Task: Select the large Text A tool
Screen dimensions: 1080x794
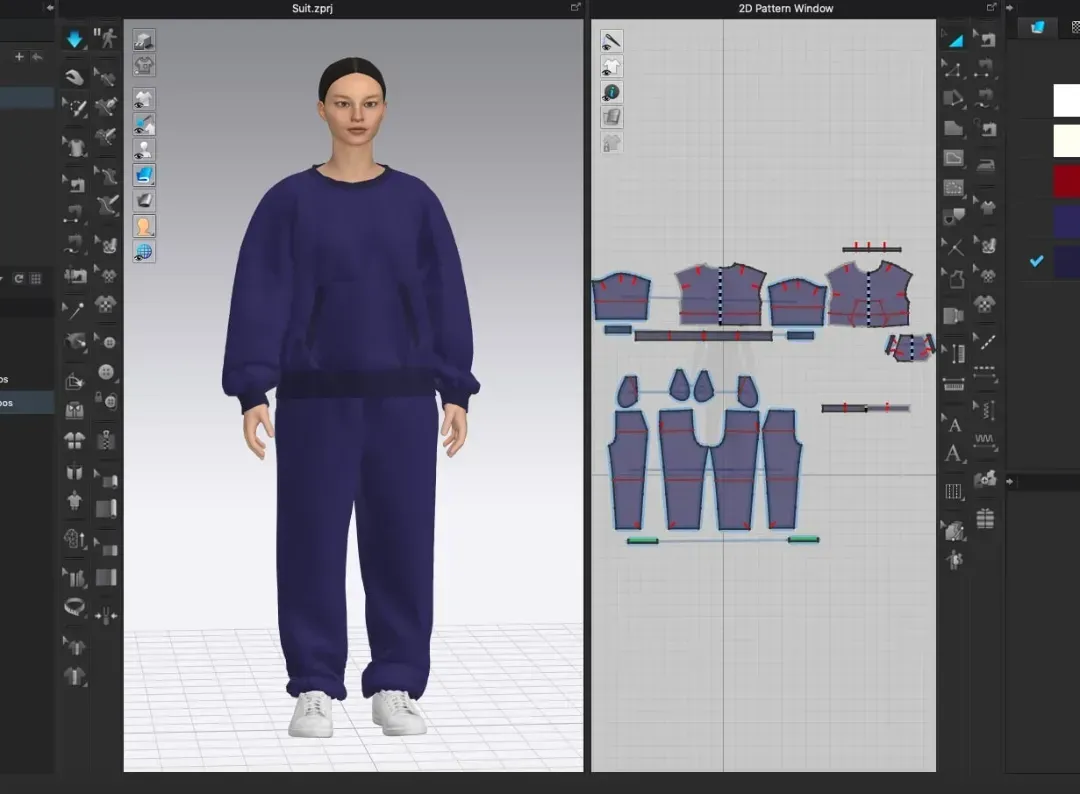Action: coord(953,454)
